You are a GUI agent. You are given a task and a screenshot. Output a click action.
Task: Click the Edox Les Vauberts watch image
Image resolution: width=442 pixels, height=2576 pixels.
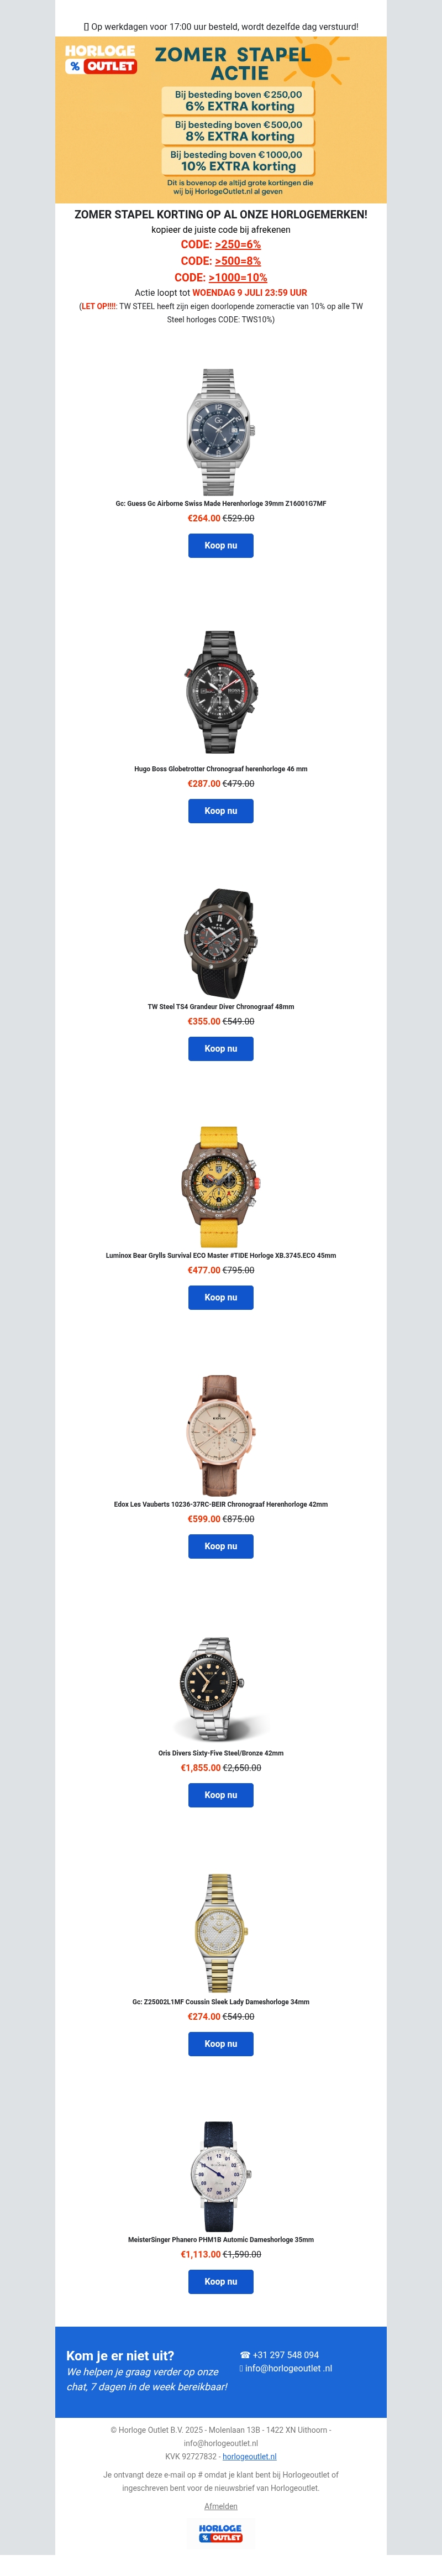pos(221,1435)
